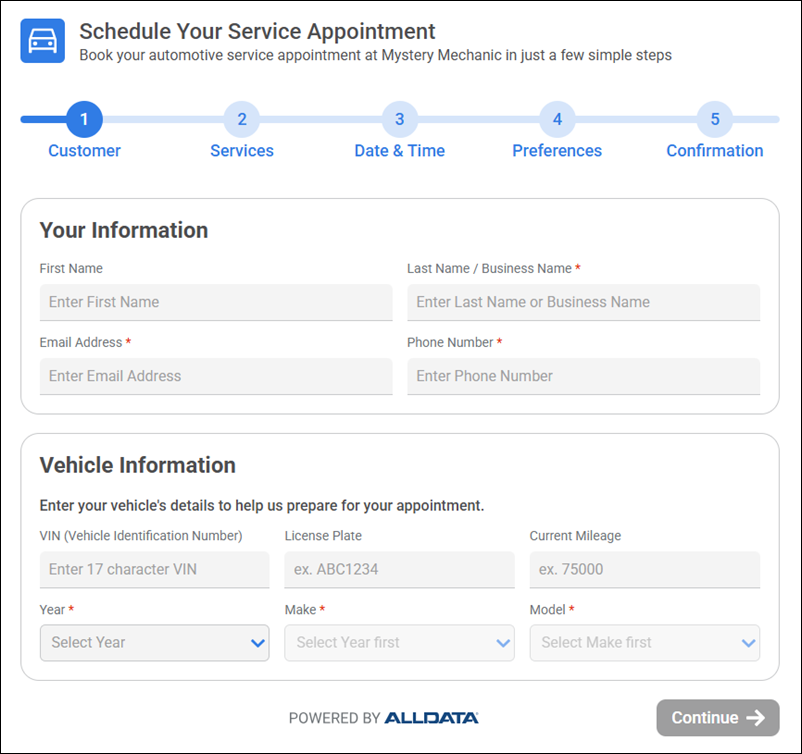Select step 2 circle in progress bar
802x754 pixels.
pyautogui.click(x=242, y=119)
